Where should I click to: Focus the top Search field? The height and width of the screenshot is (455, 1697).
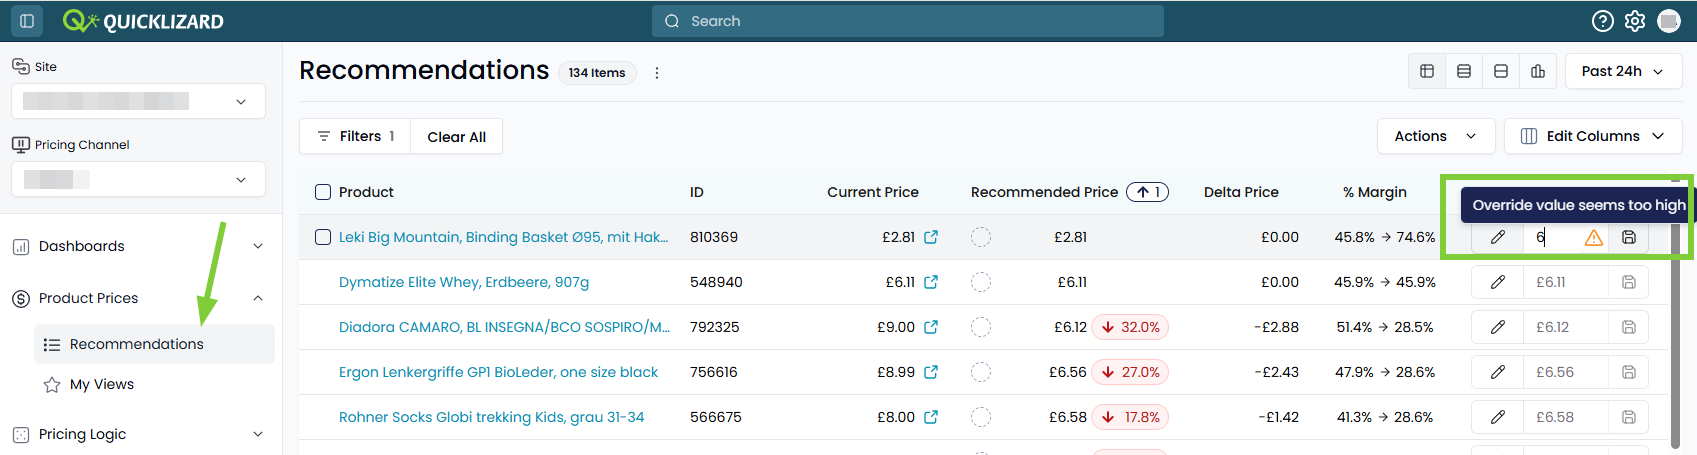click(x=908, y=21)
